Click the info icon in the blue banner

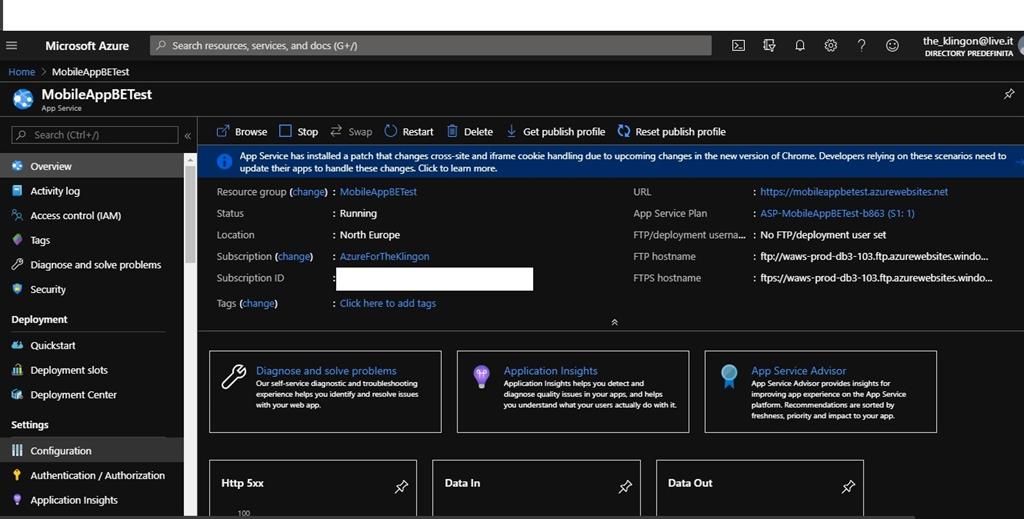224,162
